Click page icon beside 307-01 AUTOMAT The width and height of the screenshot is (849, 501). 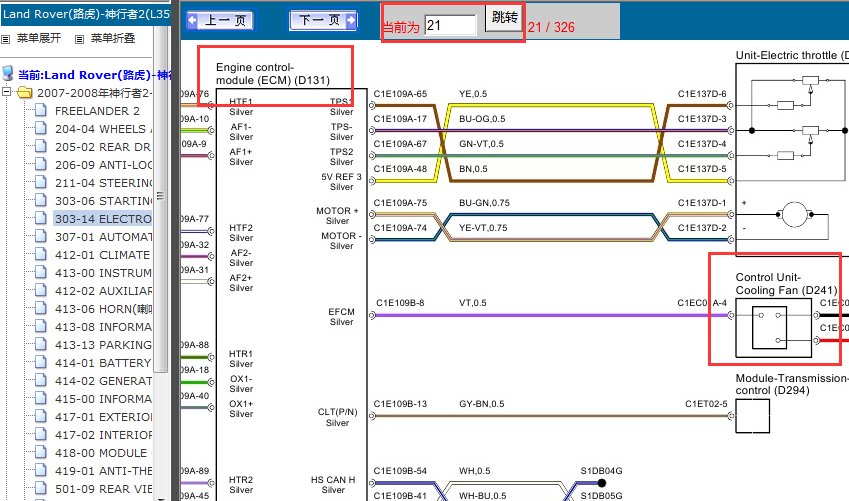[41, 236]
